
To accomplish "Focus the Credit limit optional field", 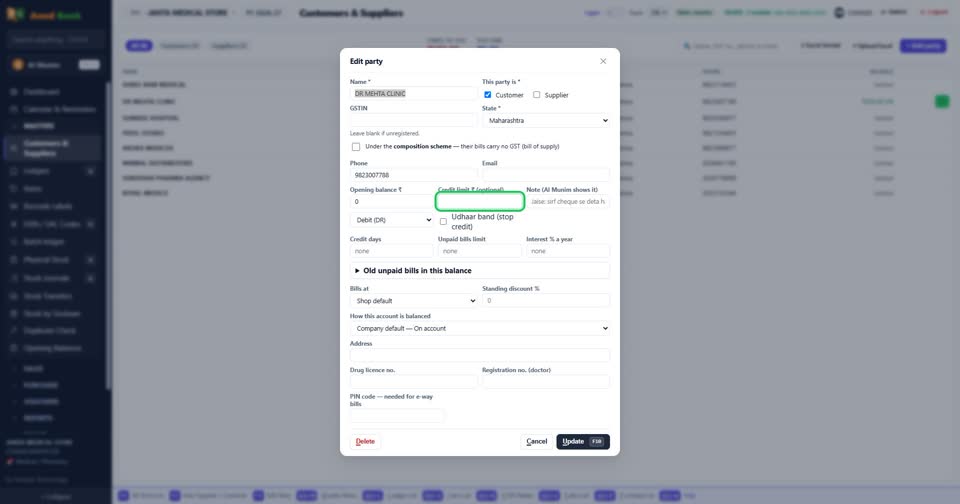I will click(x=480, y=201).
